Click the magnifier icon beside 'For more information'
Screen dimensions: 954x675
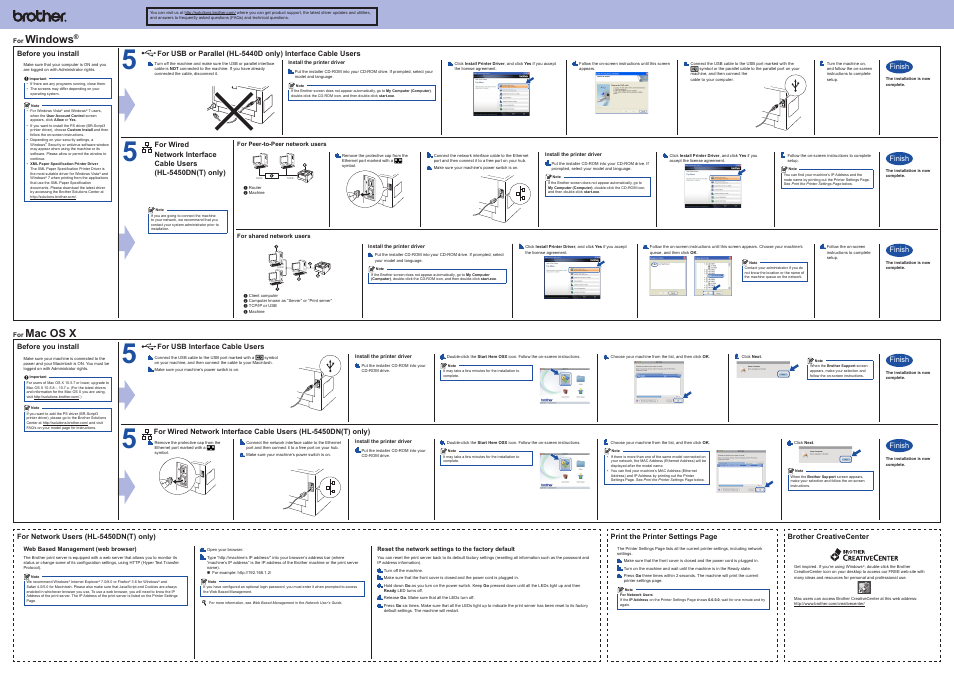[x=204, y=603]
